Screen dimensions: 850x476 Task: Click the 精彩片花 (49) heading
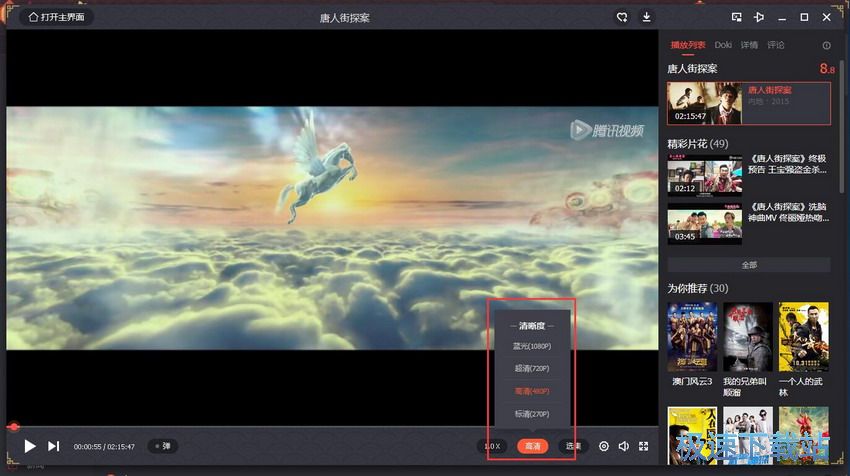[698, 144]
